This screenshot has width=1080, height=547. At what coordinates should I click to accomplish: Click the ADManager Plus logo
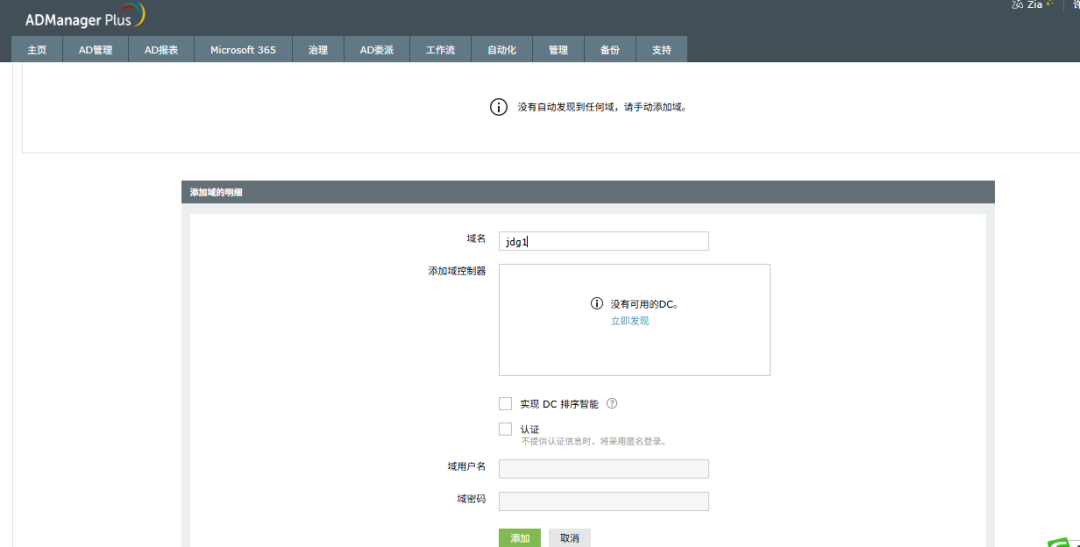(85, 17)
